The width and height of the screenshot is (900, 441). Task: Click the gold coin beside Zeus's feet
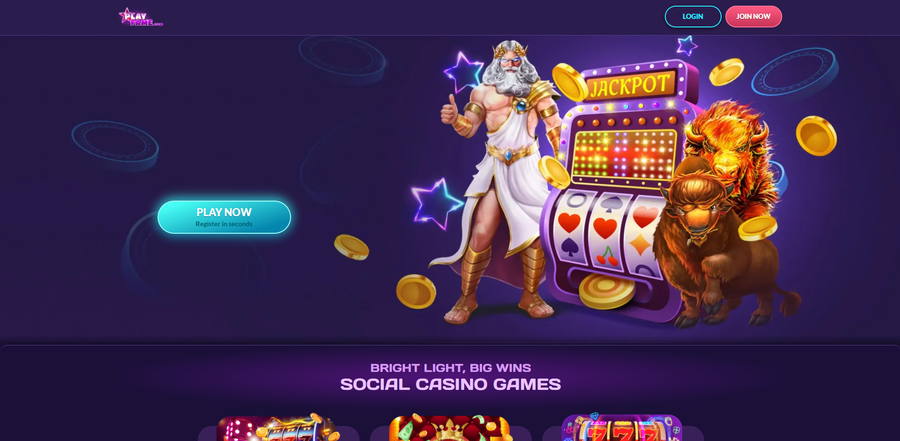coord(416,291)
